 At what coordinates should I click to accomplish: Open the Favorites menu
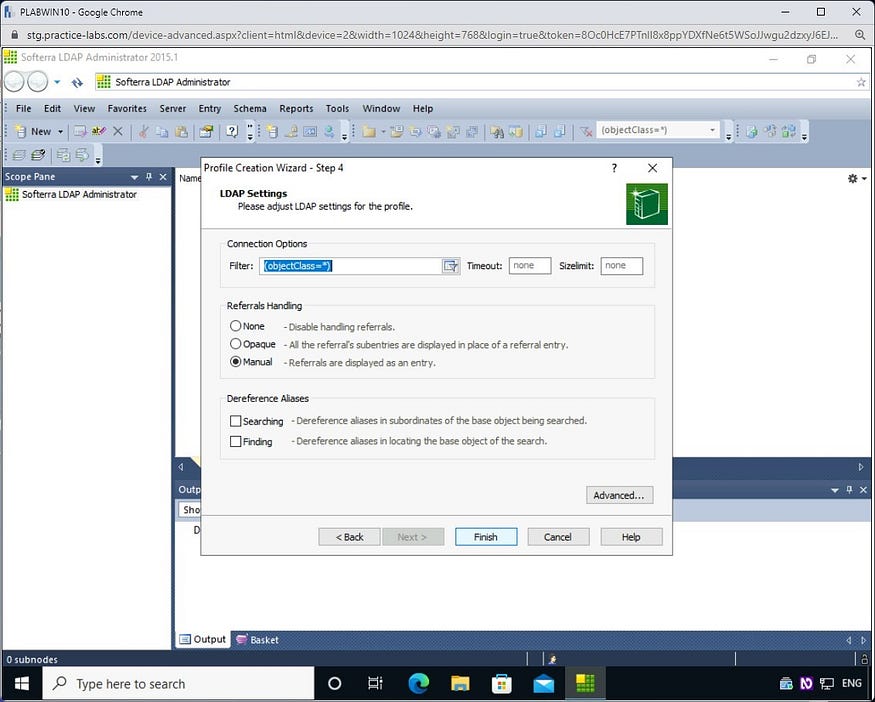click(127, 109)
